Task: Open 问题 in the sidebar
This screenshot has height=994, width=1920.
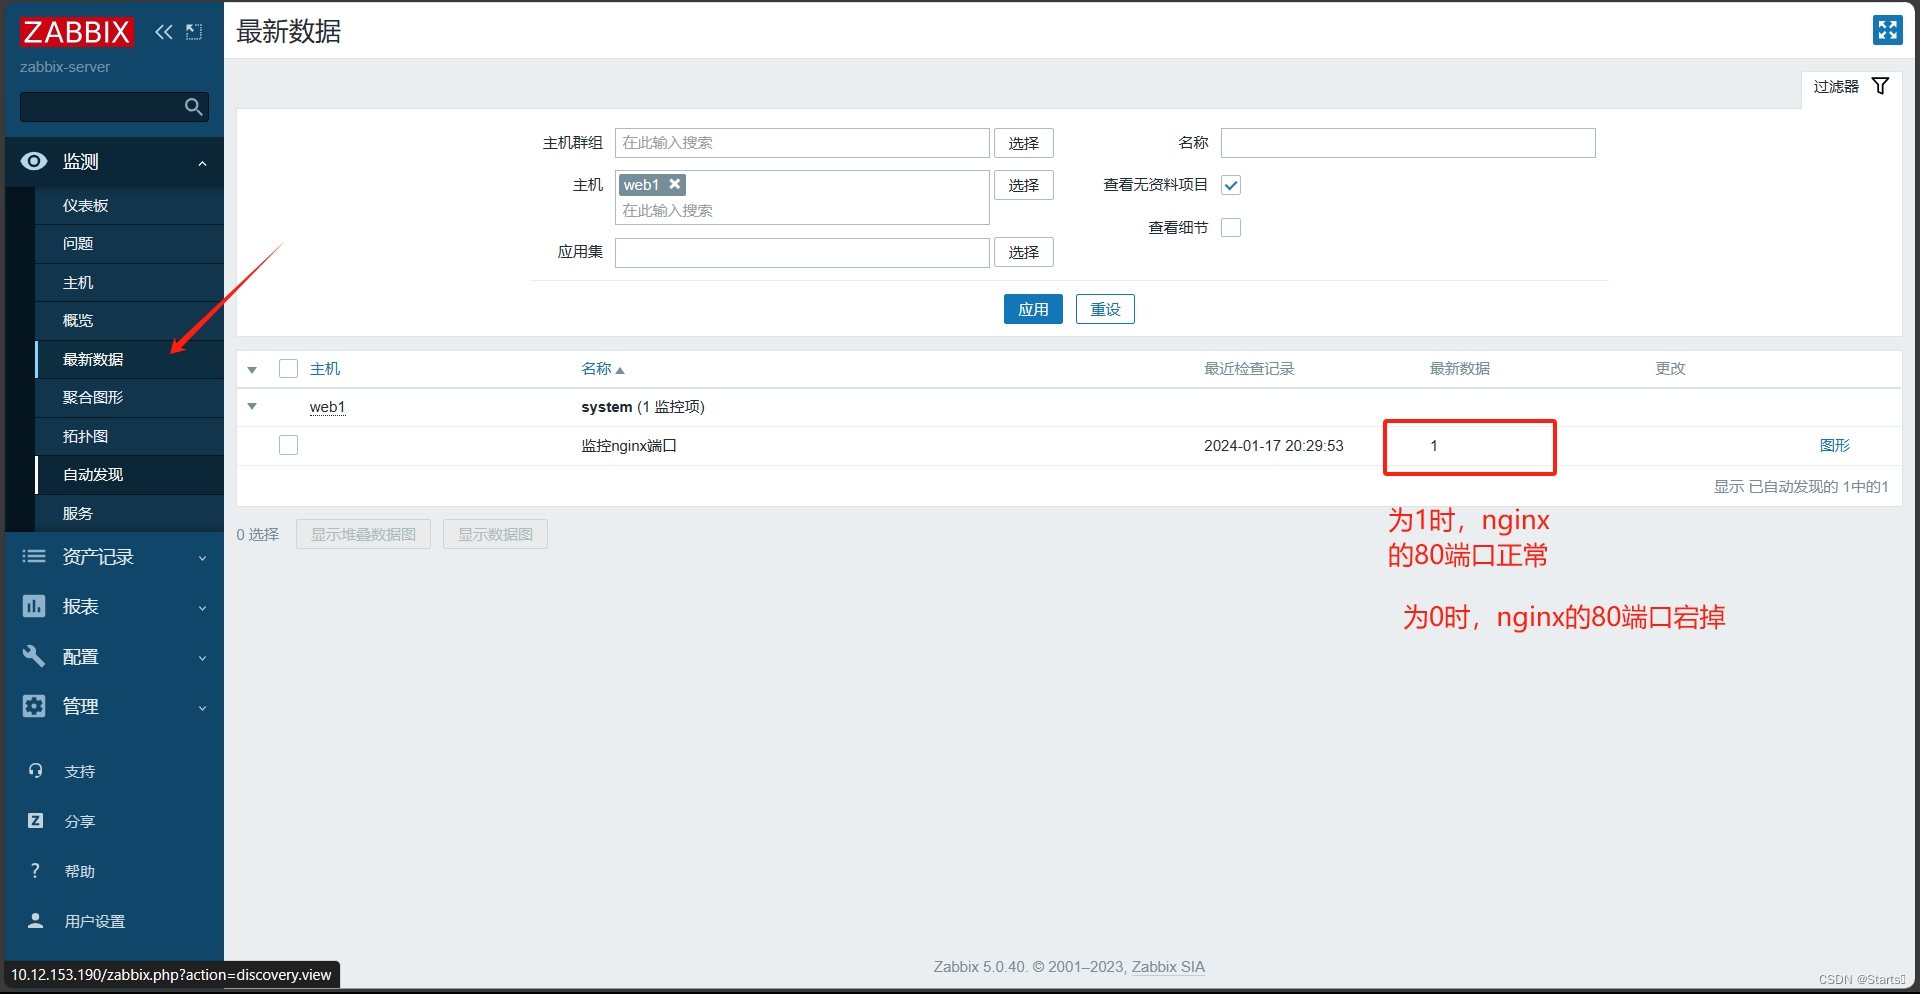Action: [129, 243]
